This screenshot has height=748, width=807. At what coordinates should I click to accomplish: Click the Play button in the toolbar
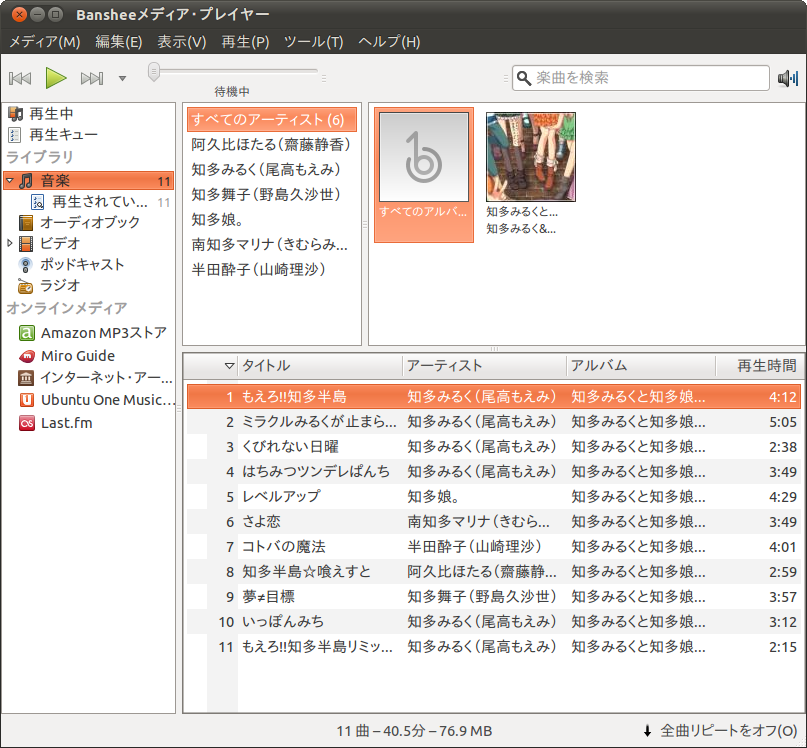(56, 78)
